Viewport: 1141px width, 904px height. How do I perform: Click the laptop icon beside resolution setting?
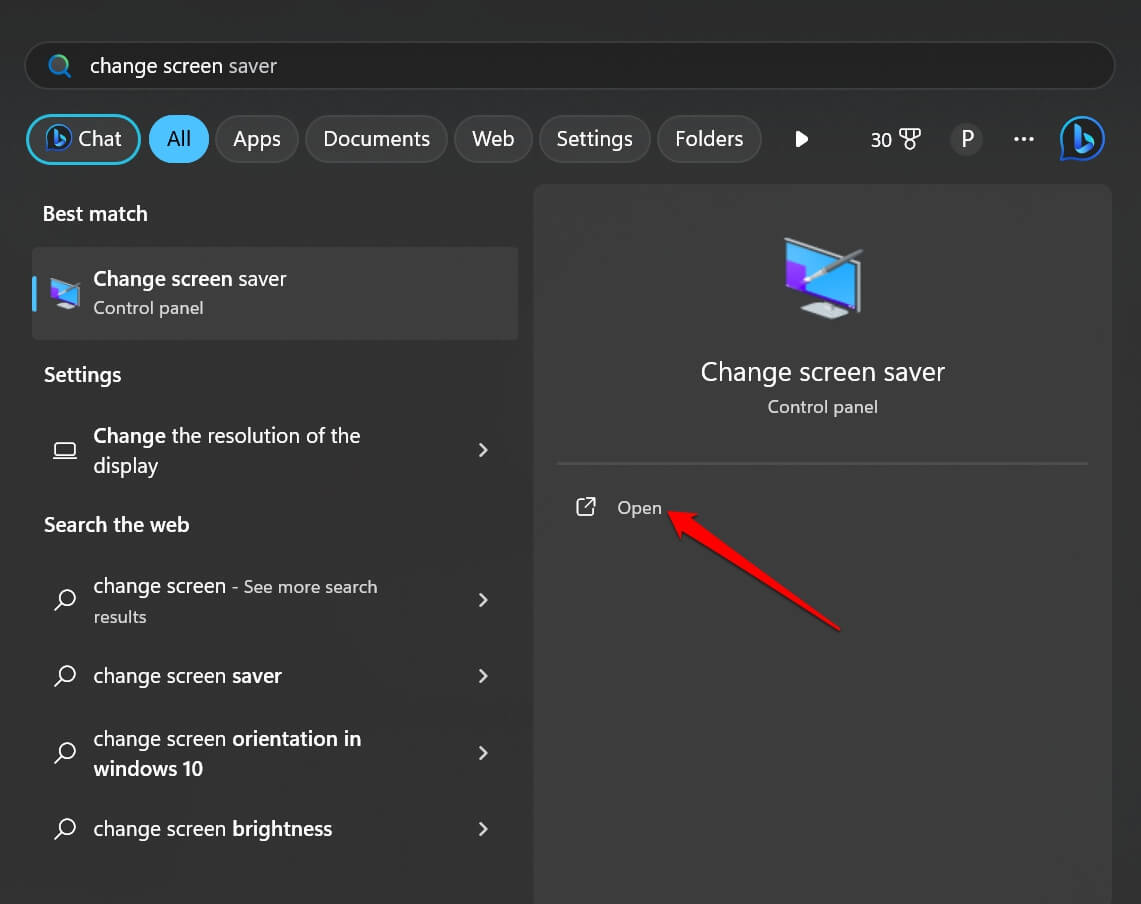65,451
